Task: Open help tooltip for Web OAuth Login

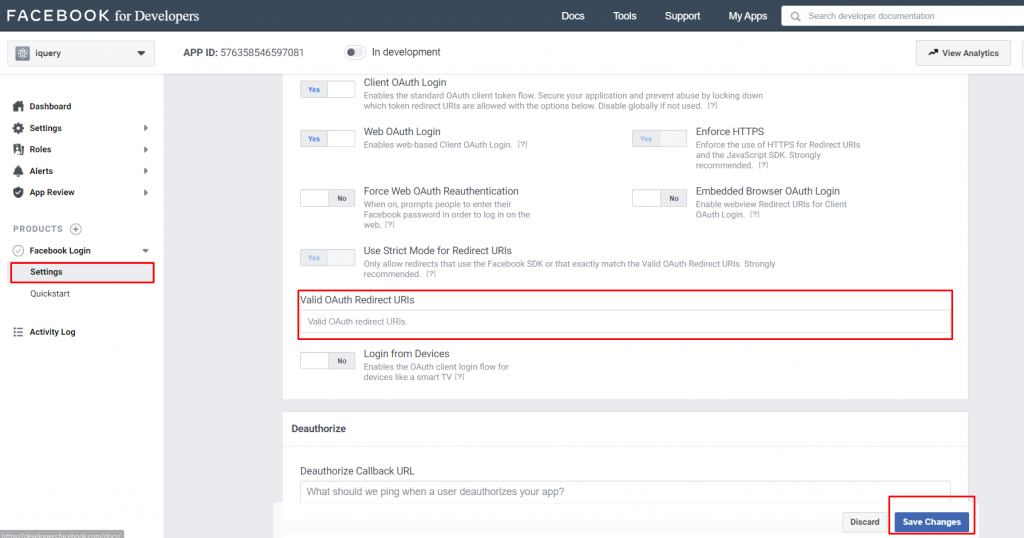Action: tap(522, 145)
